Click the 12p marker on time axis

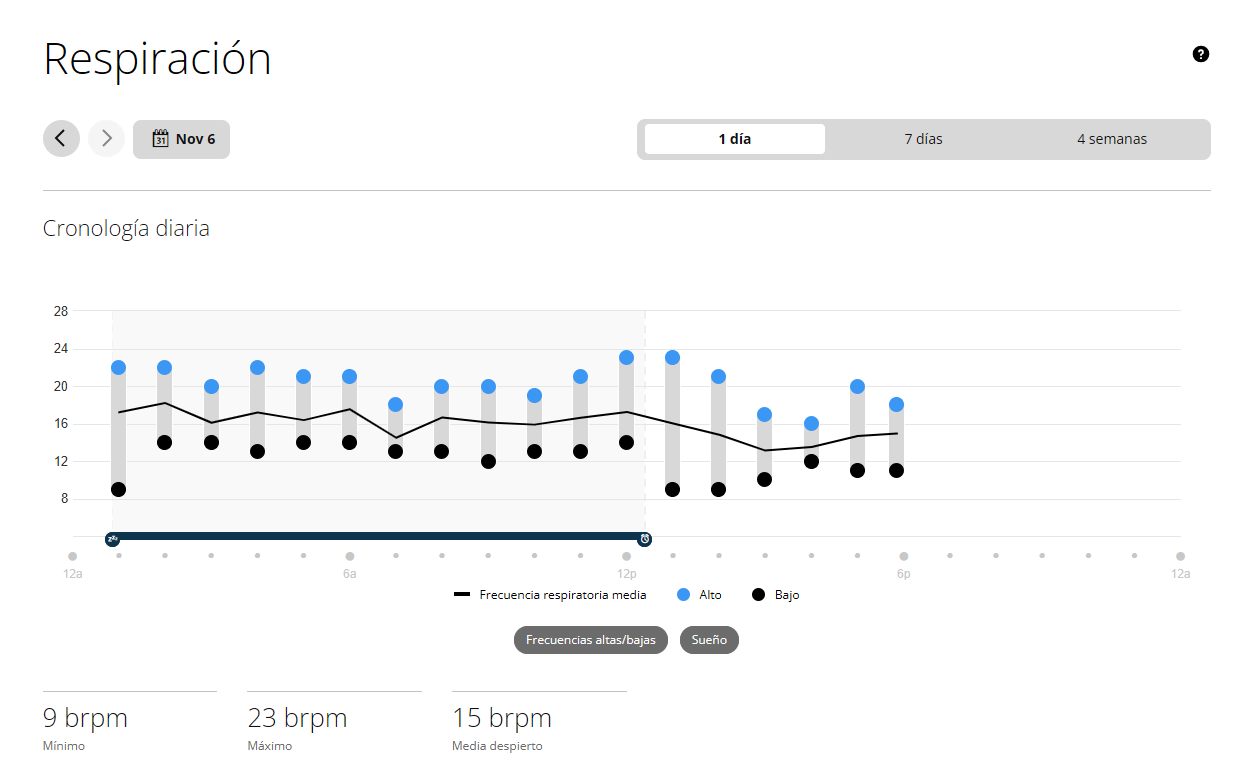627,556
